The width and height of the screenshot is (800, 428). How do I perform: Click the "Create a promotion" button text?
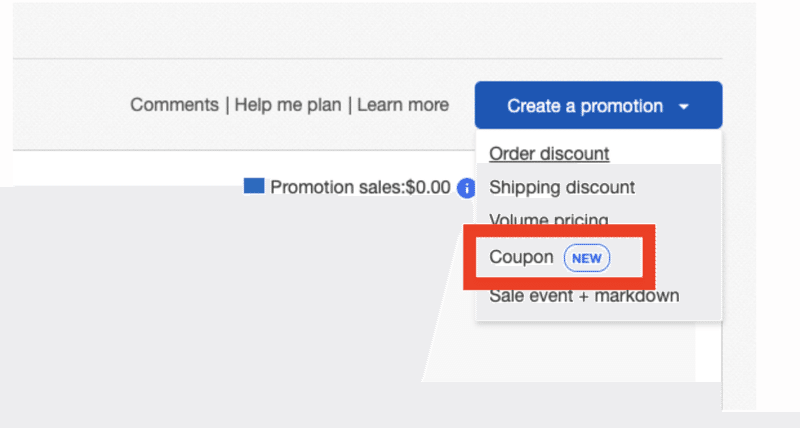click(585, 106)
